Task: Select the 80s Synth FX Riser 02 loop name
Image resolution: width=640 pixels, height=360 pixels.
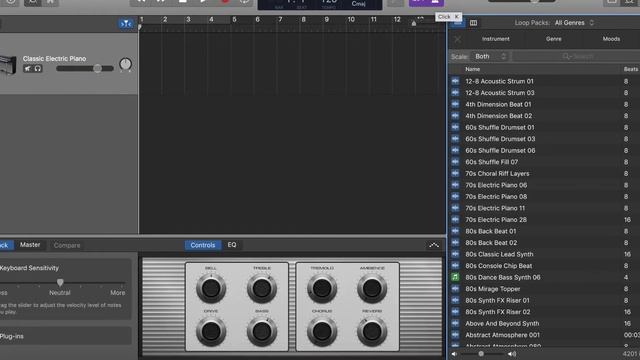Action: click(498, 312)
